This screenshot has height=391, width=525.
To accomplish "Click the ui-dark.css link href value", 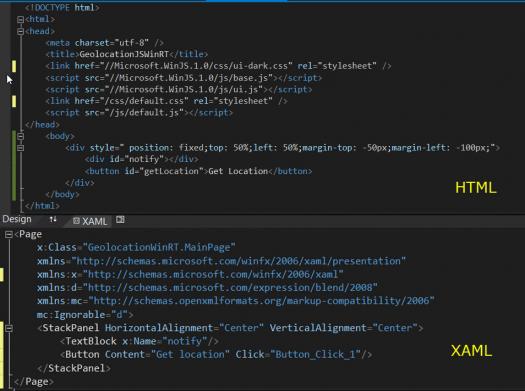I will [196, 66].
